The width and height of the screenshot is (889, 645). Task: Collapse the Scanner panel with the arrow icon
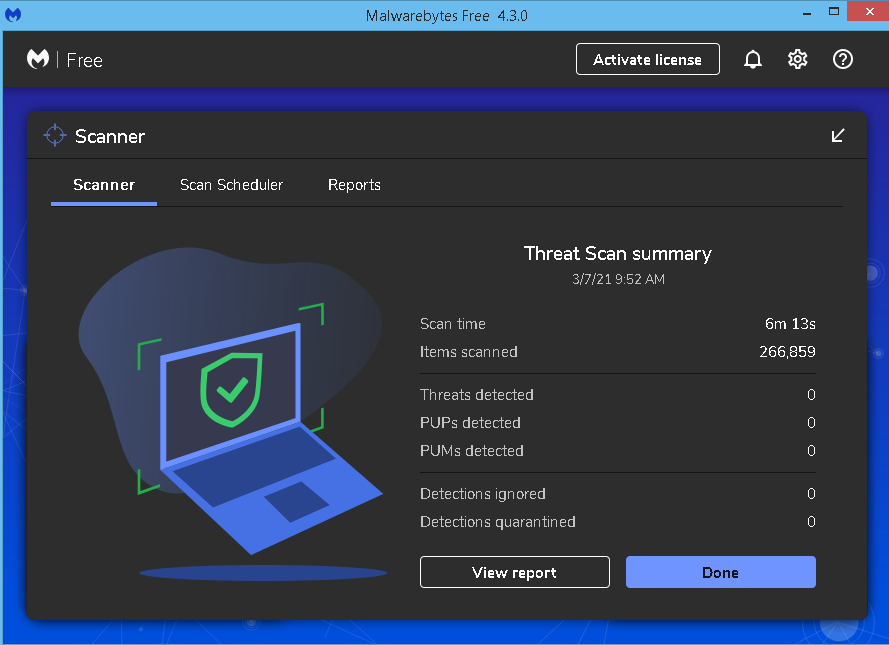[x=837, y=135]
